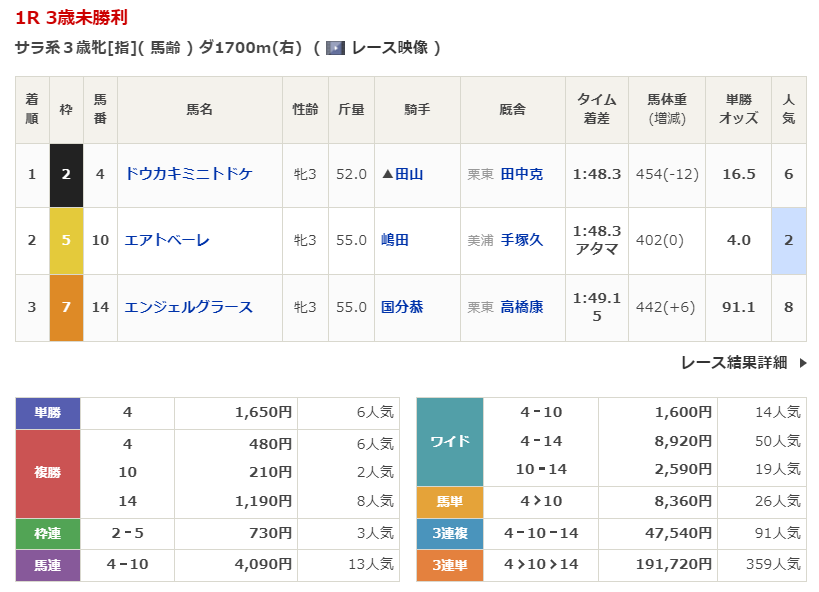819x592 pixels.
Task: Open trainer 田中克 page
Action: pos(521,174)
